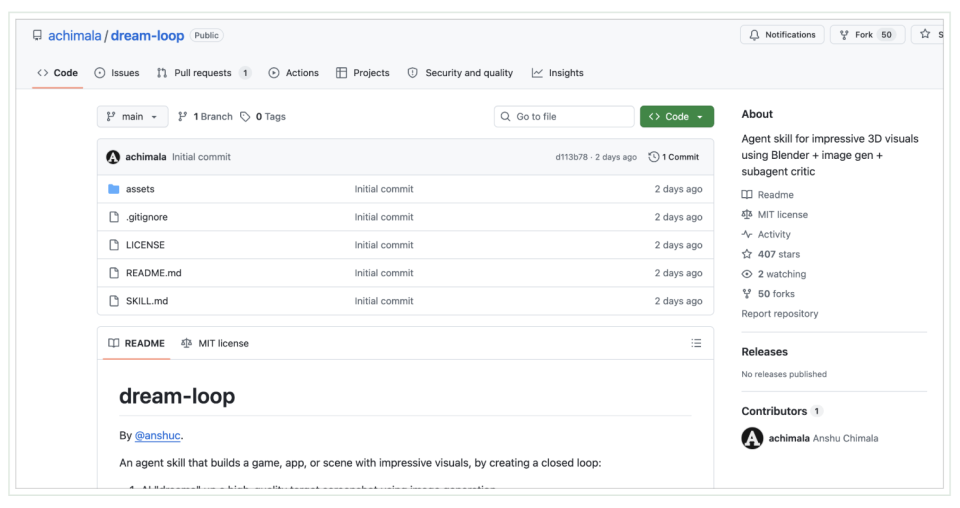Switch to the Code tab
960x508 pixels.
(x=58, y=73)
